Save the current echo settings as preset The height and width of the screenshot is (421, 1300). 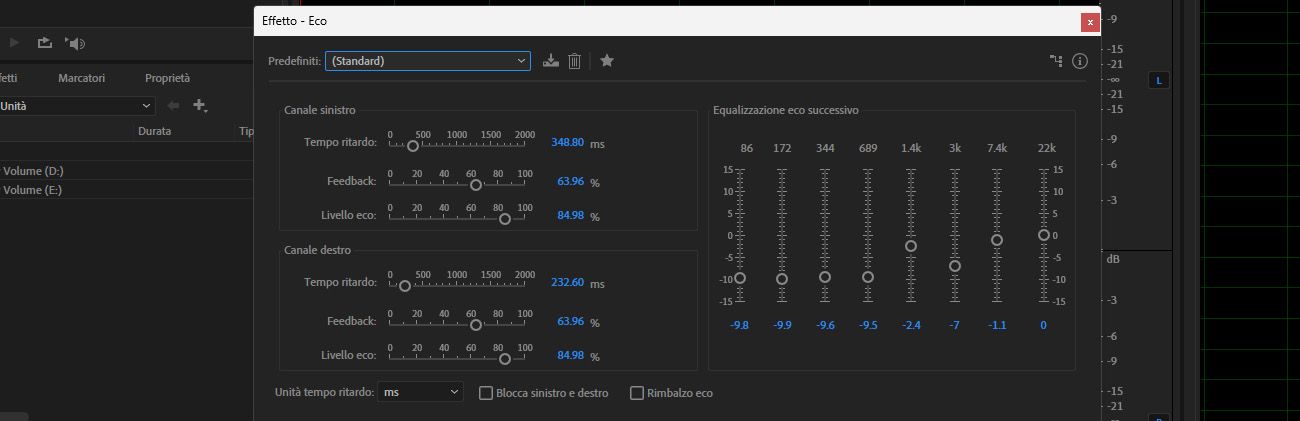[551, 61]
